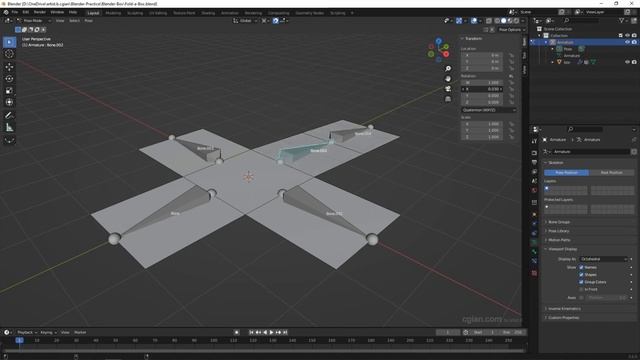Open the Tool properties tab icon
The image size is (640, 360).
[534, 141]
